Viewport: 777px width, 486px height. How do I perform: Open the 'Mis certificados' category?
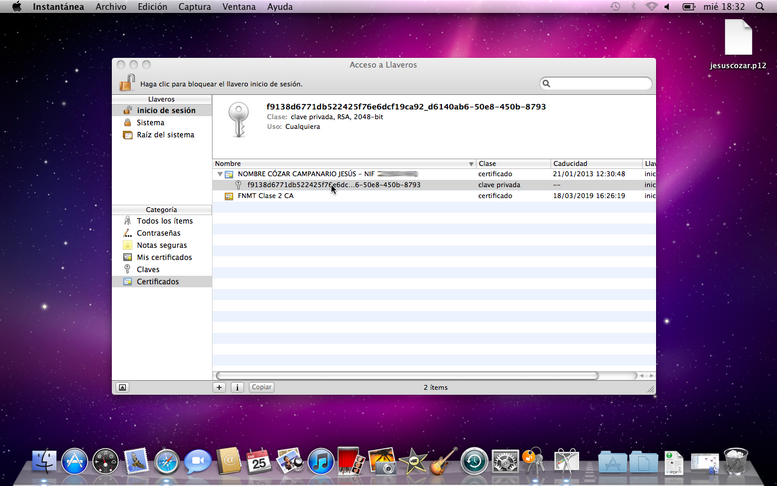tap(162, 257)
